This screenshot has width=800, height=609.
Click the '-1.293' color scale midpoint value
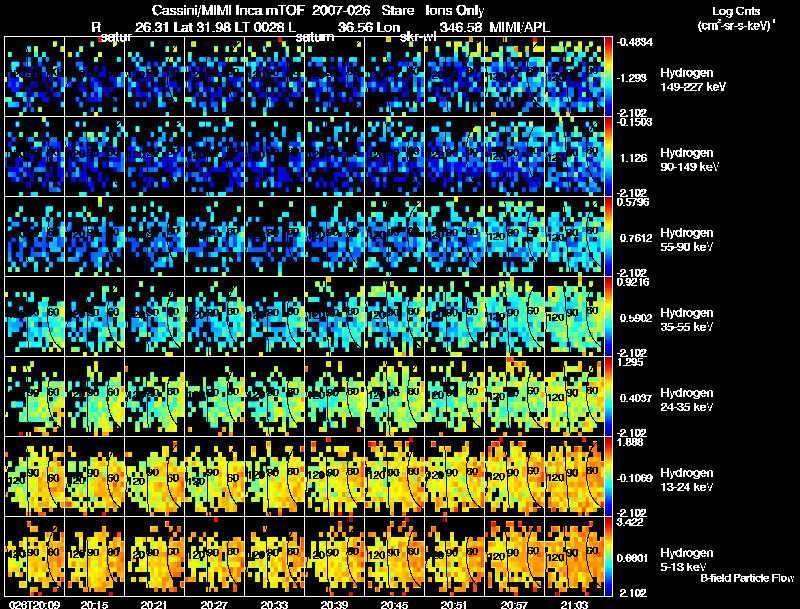click(x=632, y=78)
